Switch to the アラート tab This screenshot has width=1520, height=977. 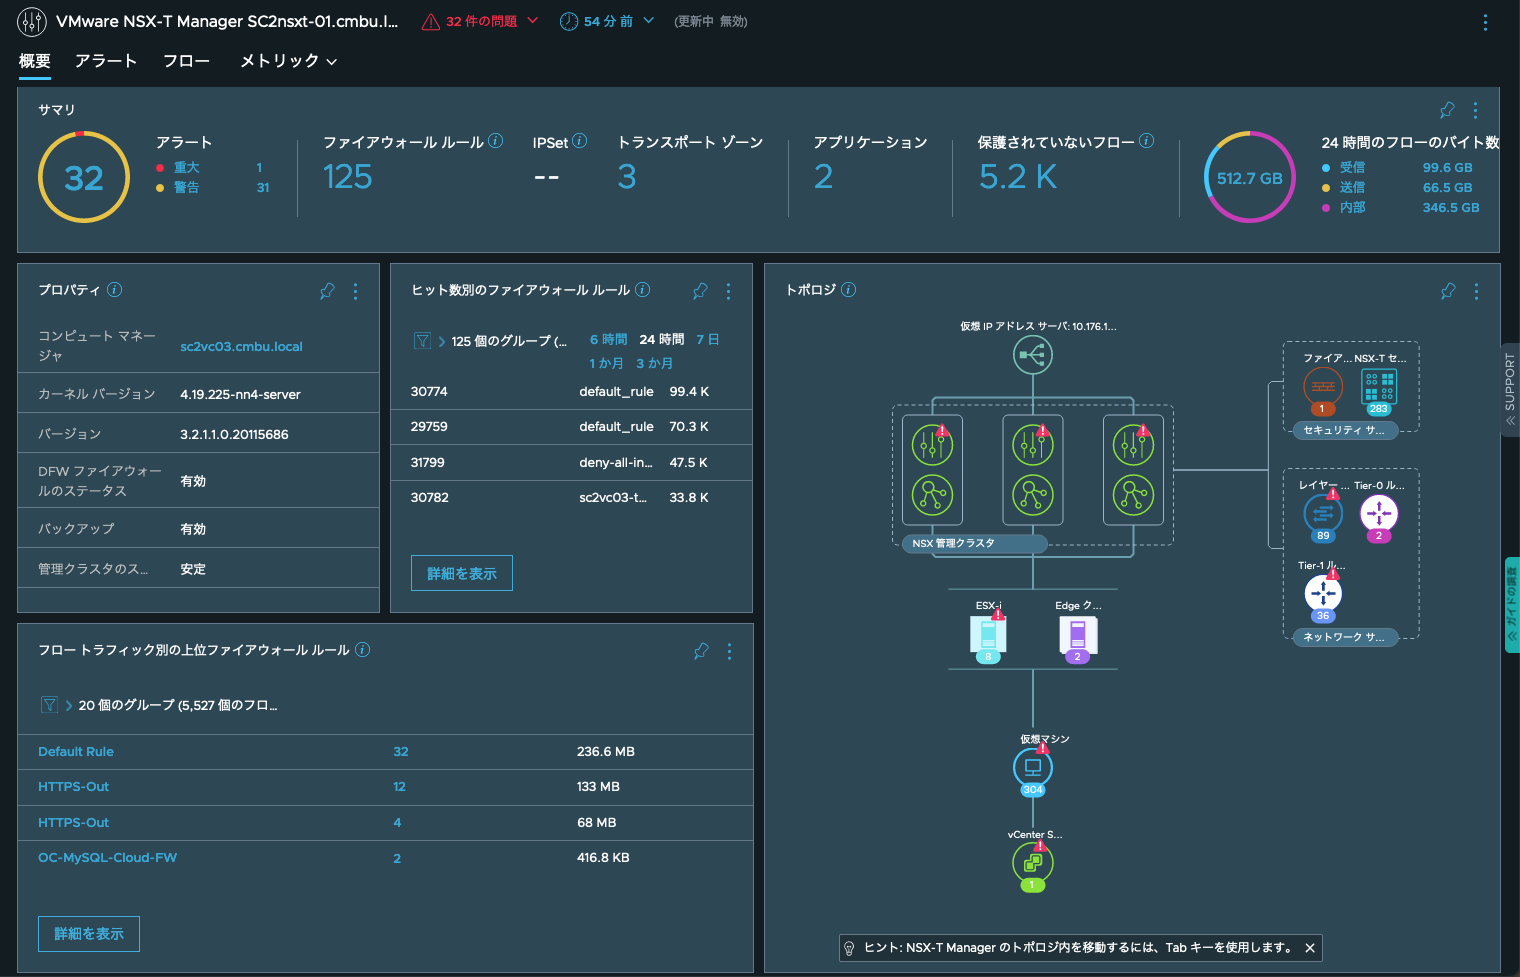point(105,61)
